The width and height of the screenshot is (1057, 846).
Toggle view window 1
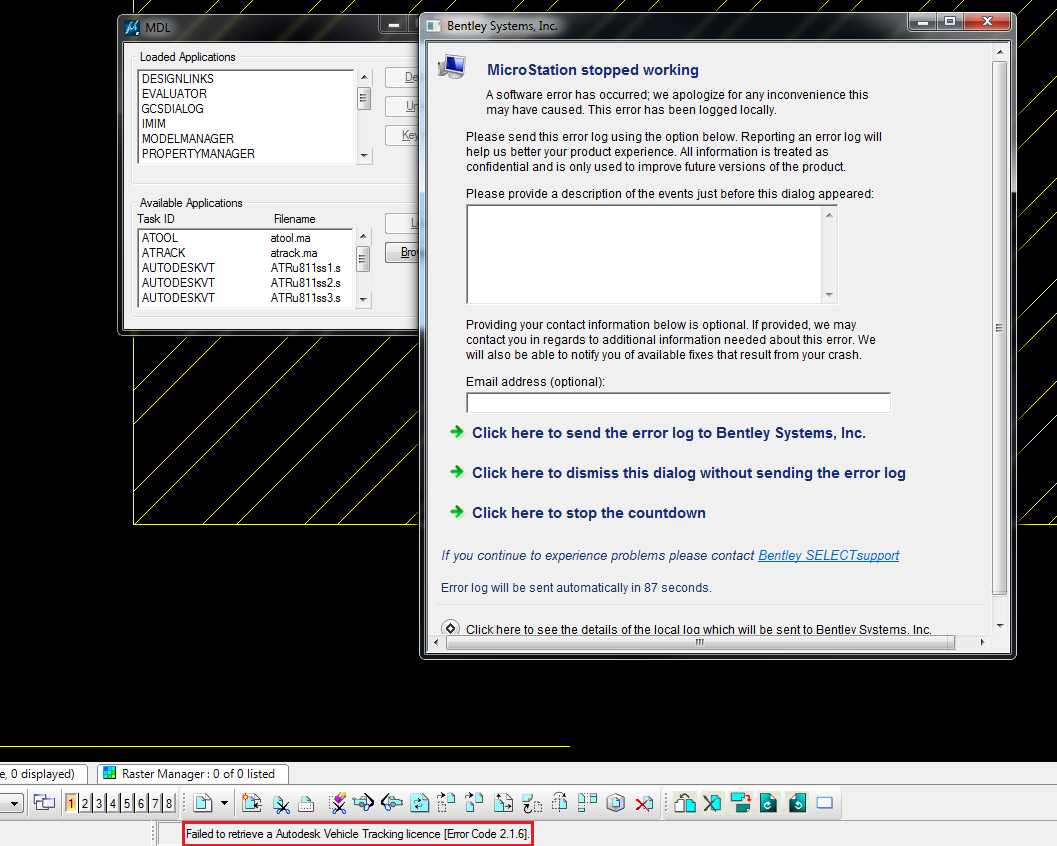point(69,803)
